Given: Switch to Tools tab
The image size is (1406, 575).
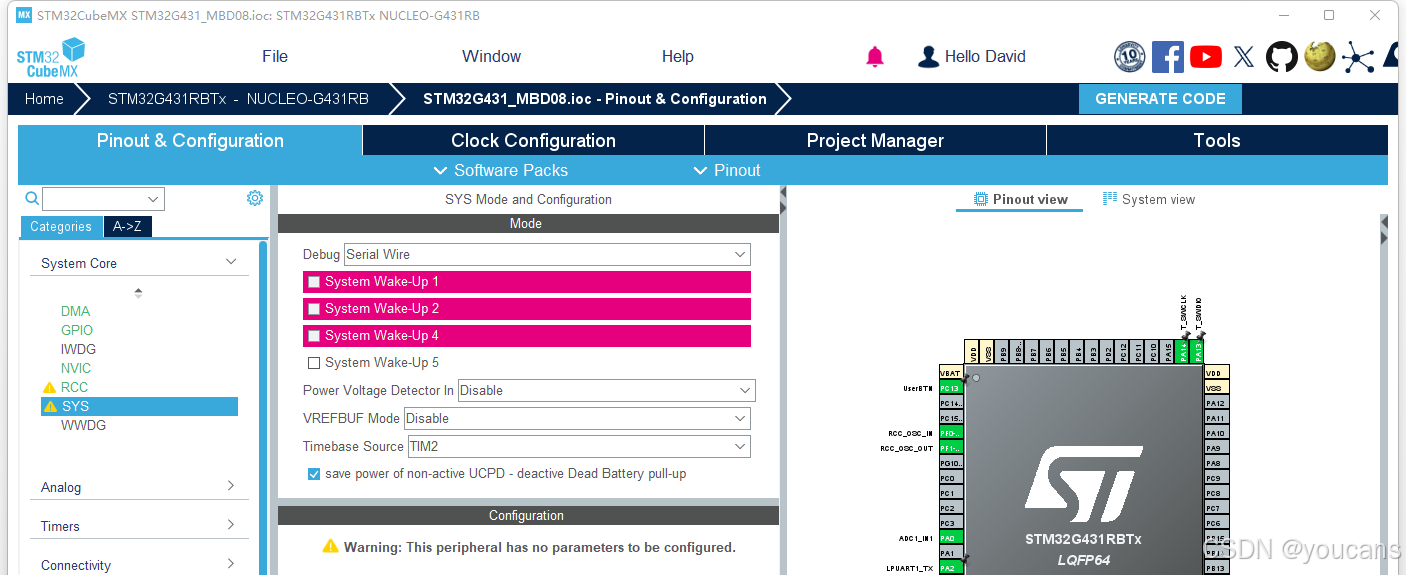Looking at the screenshot, I should 1217,140.
